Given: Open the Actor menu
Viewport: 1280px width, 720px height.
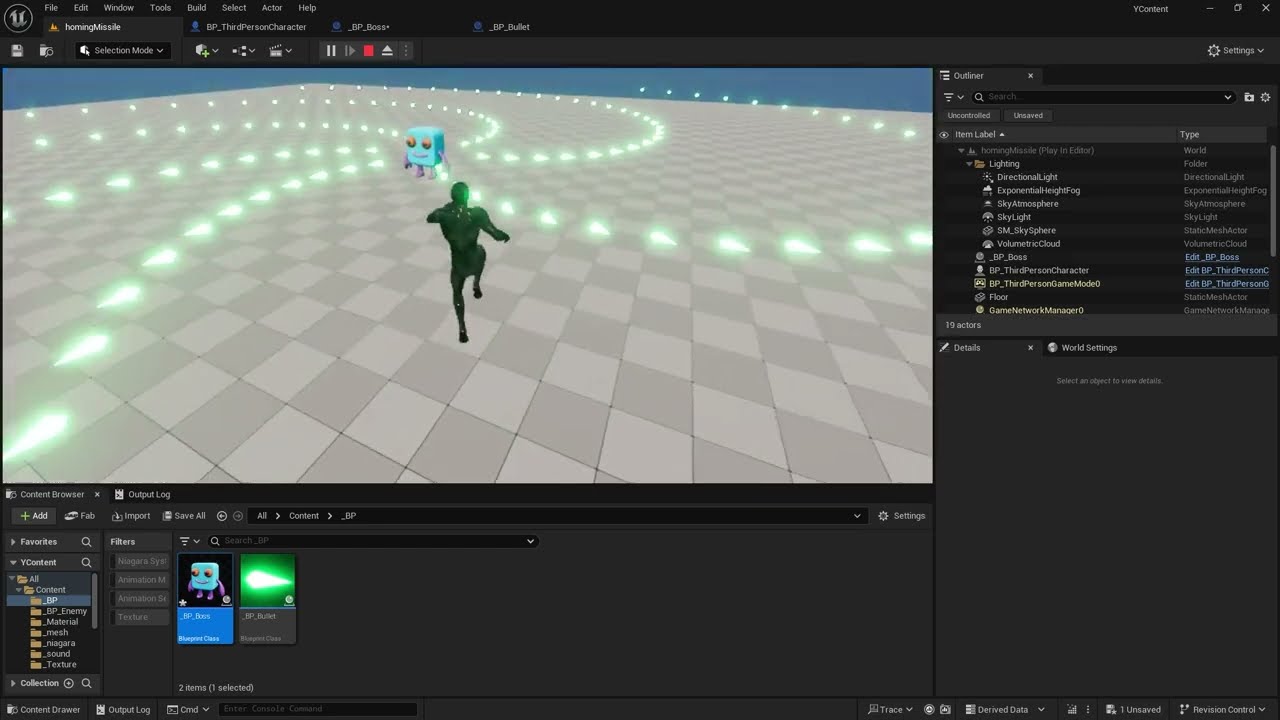Looking at the screenshot, I should [x=272, y=8].
